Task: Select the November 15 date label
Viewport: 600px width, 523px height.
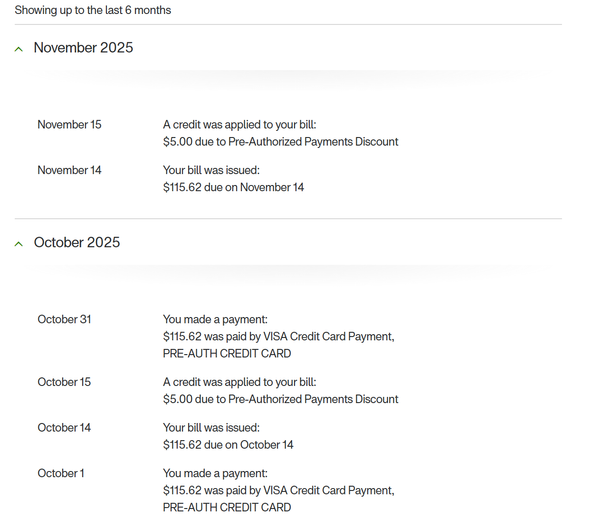Action: click(69, 125)
